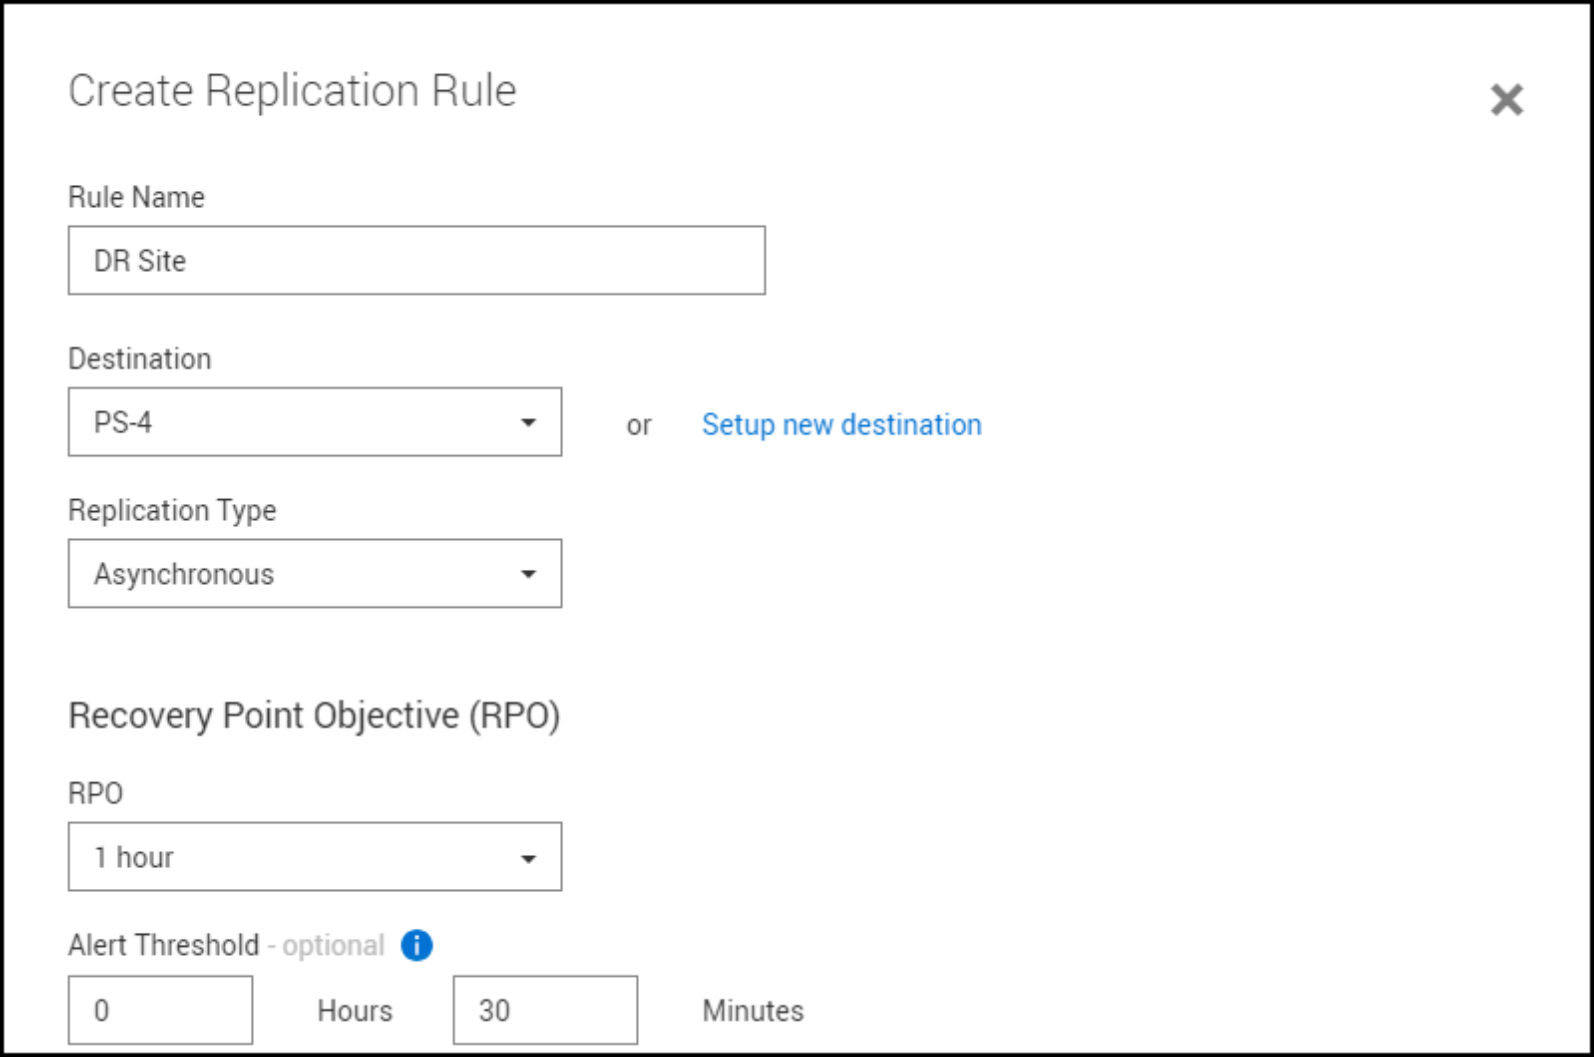Expand the RPO dropdown set to 1 hour

coord(315,857)
